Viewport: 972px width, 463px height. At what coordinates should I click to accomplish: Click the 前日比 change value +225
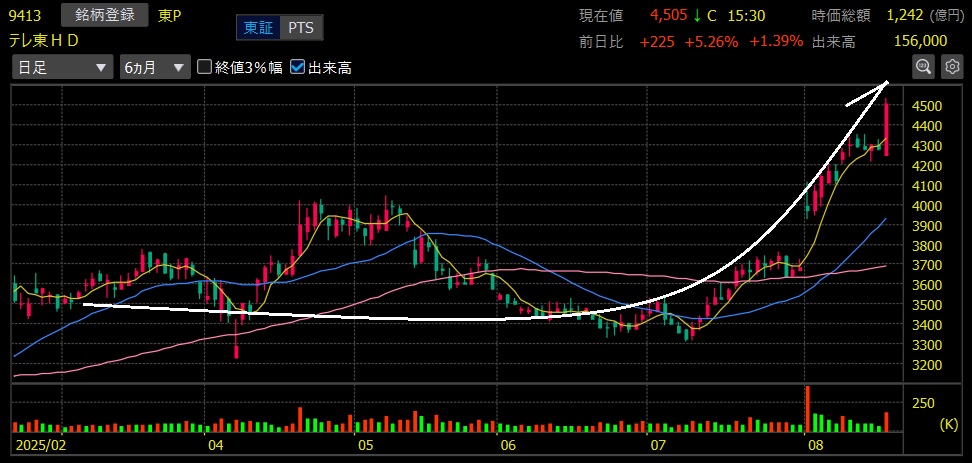[656, 40]
